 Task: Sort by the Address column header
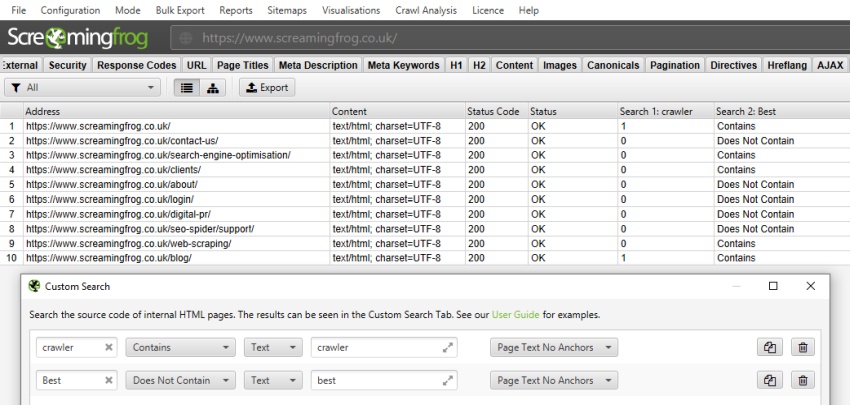point(177,111)
